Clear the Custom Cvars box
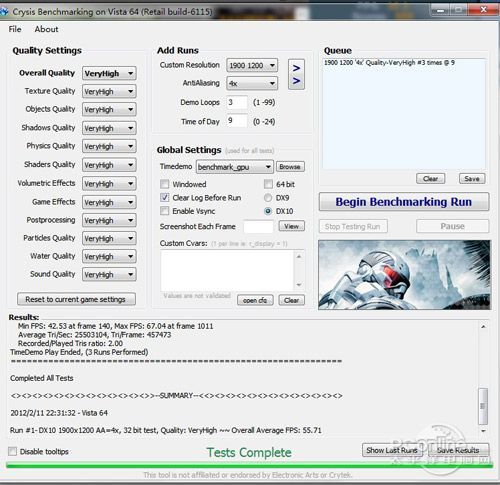The image size is (500, 485). coord(291,300)
